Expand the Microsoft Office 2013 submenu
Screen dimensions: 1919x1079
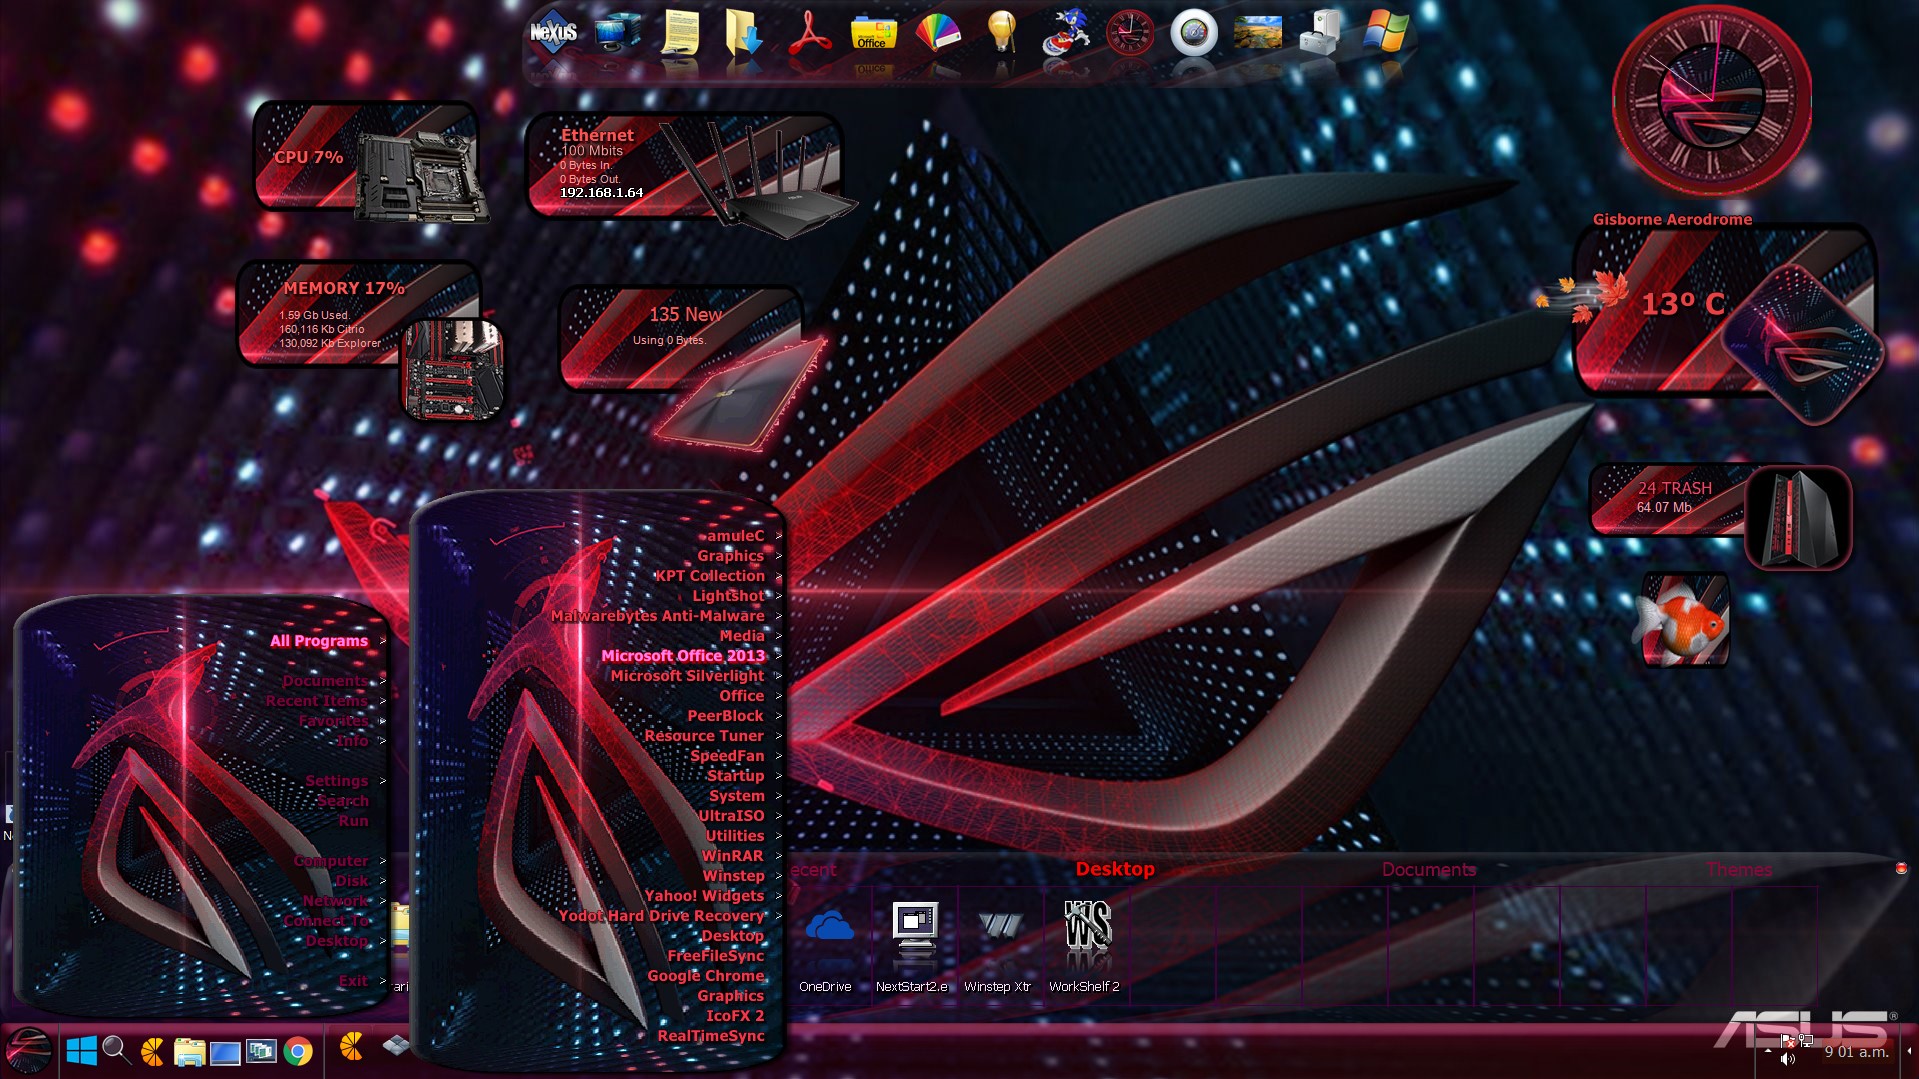(683, 656)
